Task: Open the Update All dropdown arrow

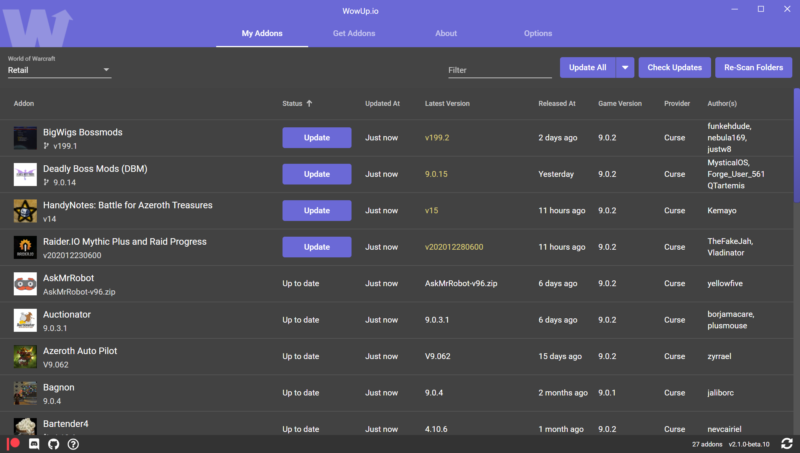Action: 625,67
